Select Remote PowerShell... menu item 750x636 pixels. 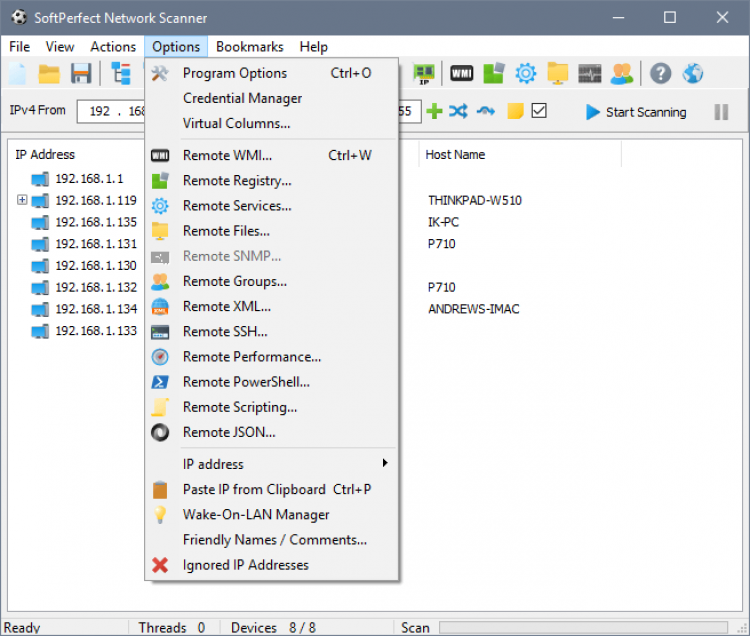[272, 382]
